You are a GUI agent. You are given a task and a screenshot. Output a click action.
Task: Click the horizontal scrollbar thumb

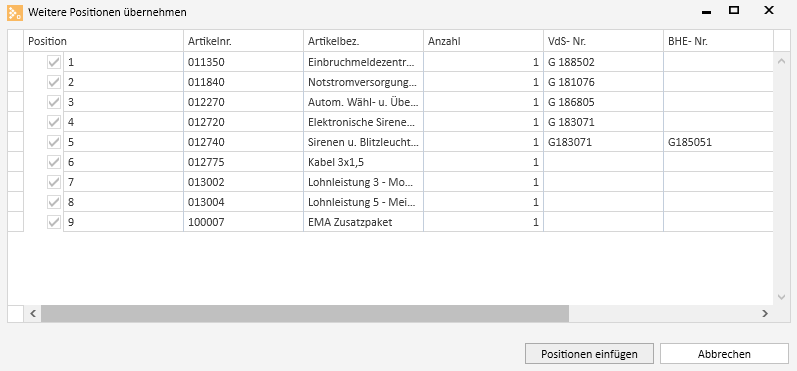click(305, 314)
